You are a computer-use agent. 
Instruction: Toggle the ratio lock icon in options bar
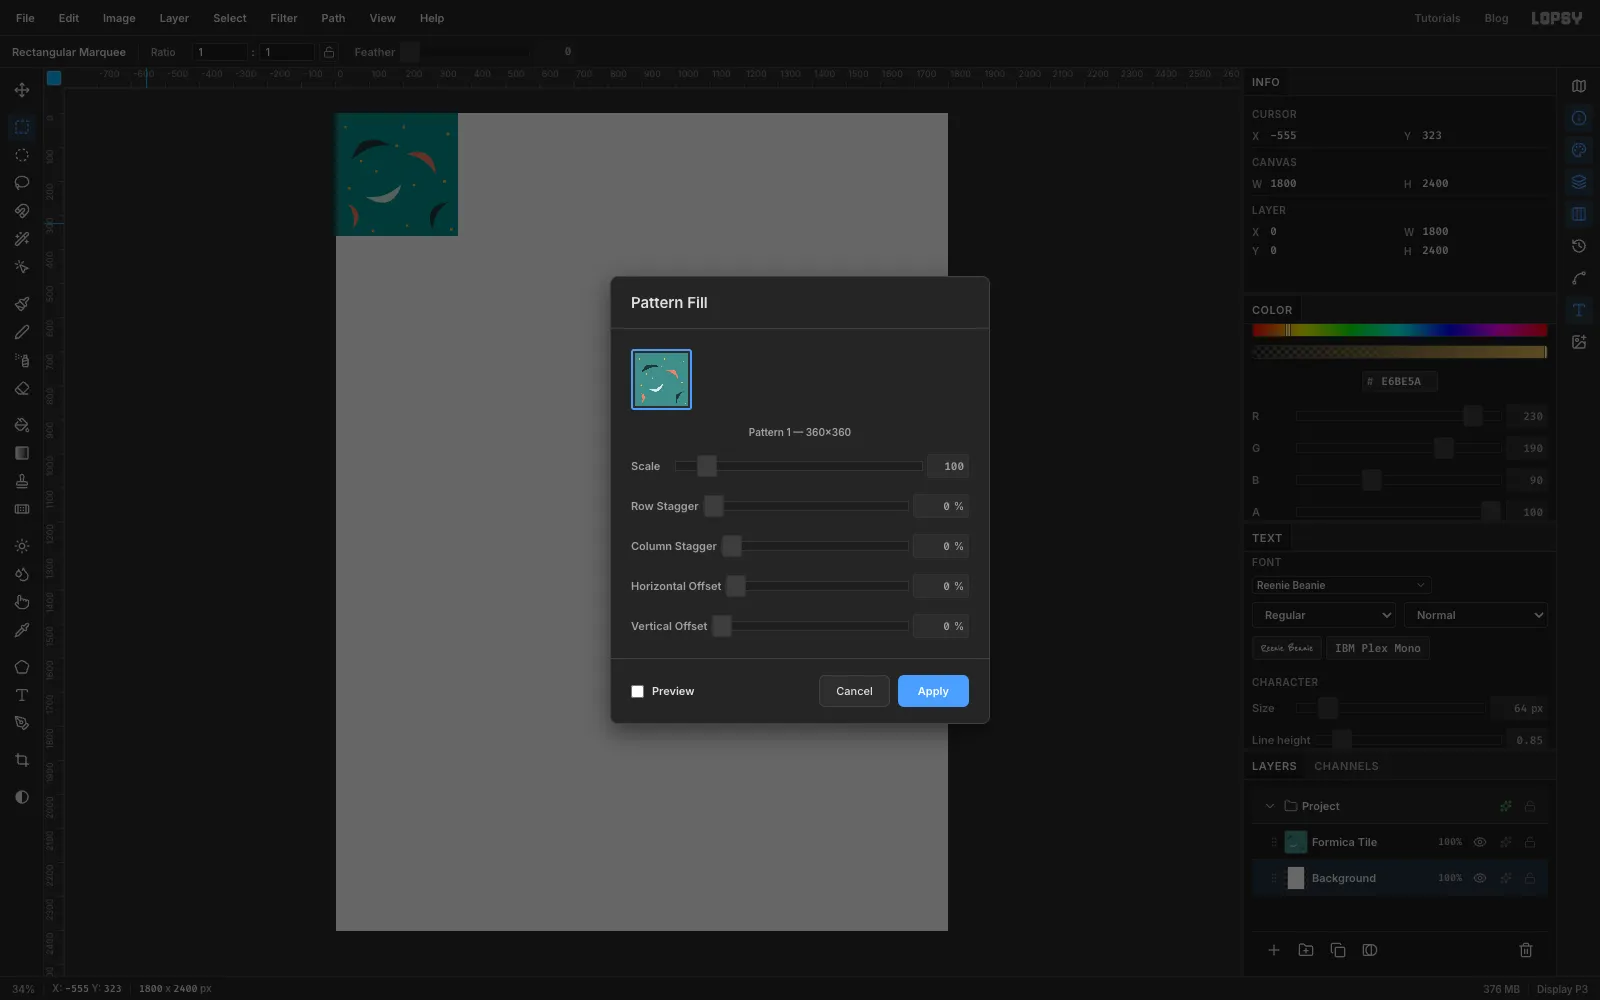(x=329, y=52)
